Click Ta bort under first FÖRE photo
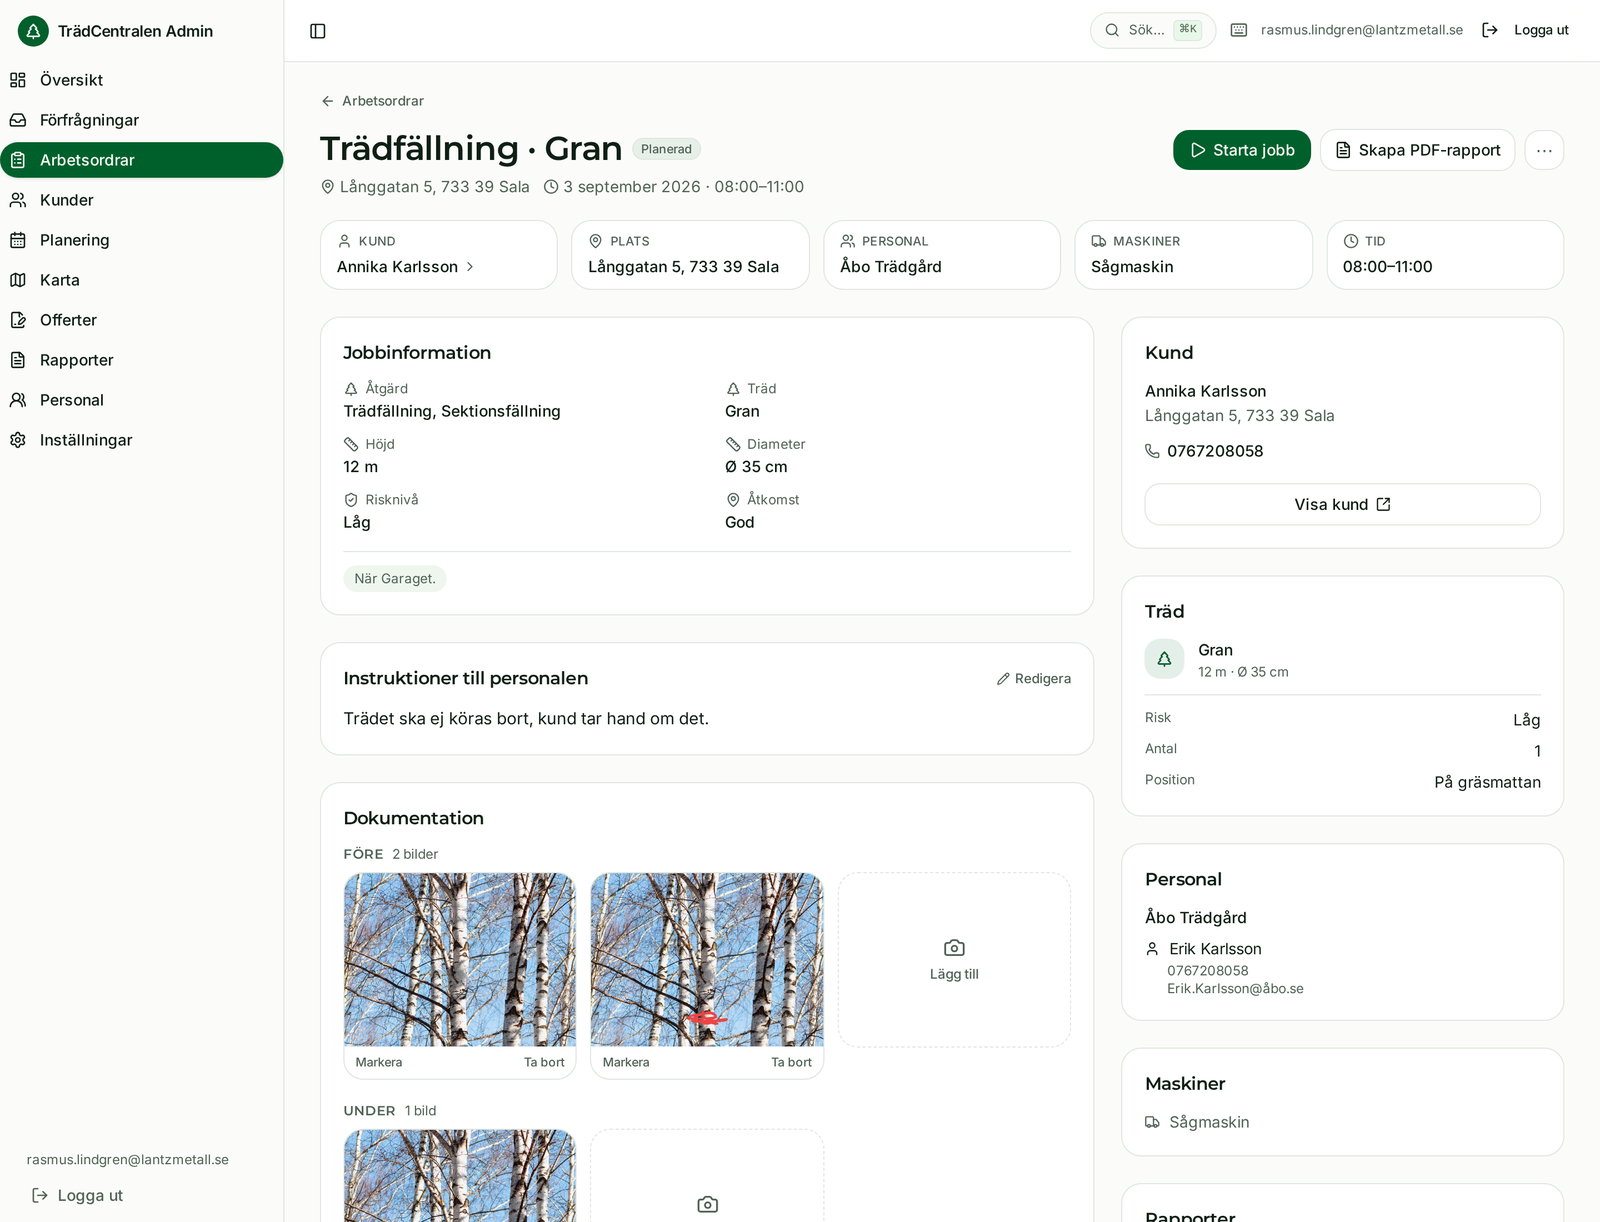 [x=544, y=1063]
